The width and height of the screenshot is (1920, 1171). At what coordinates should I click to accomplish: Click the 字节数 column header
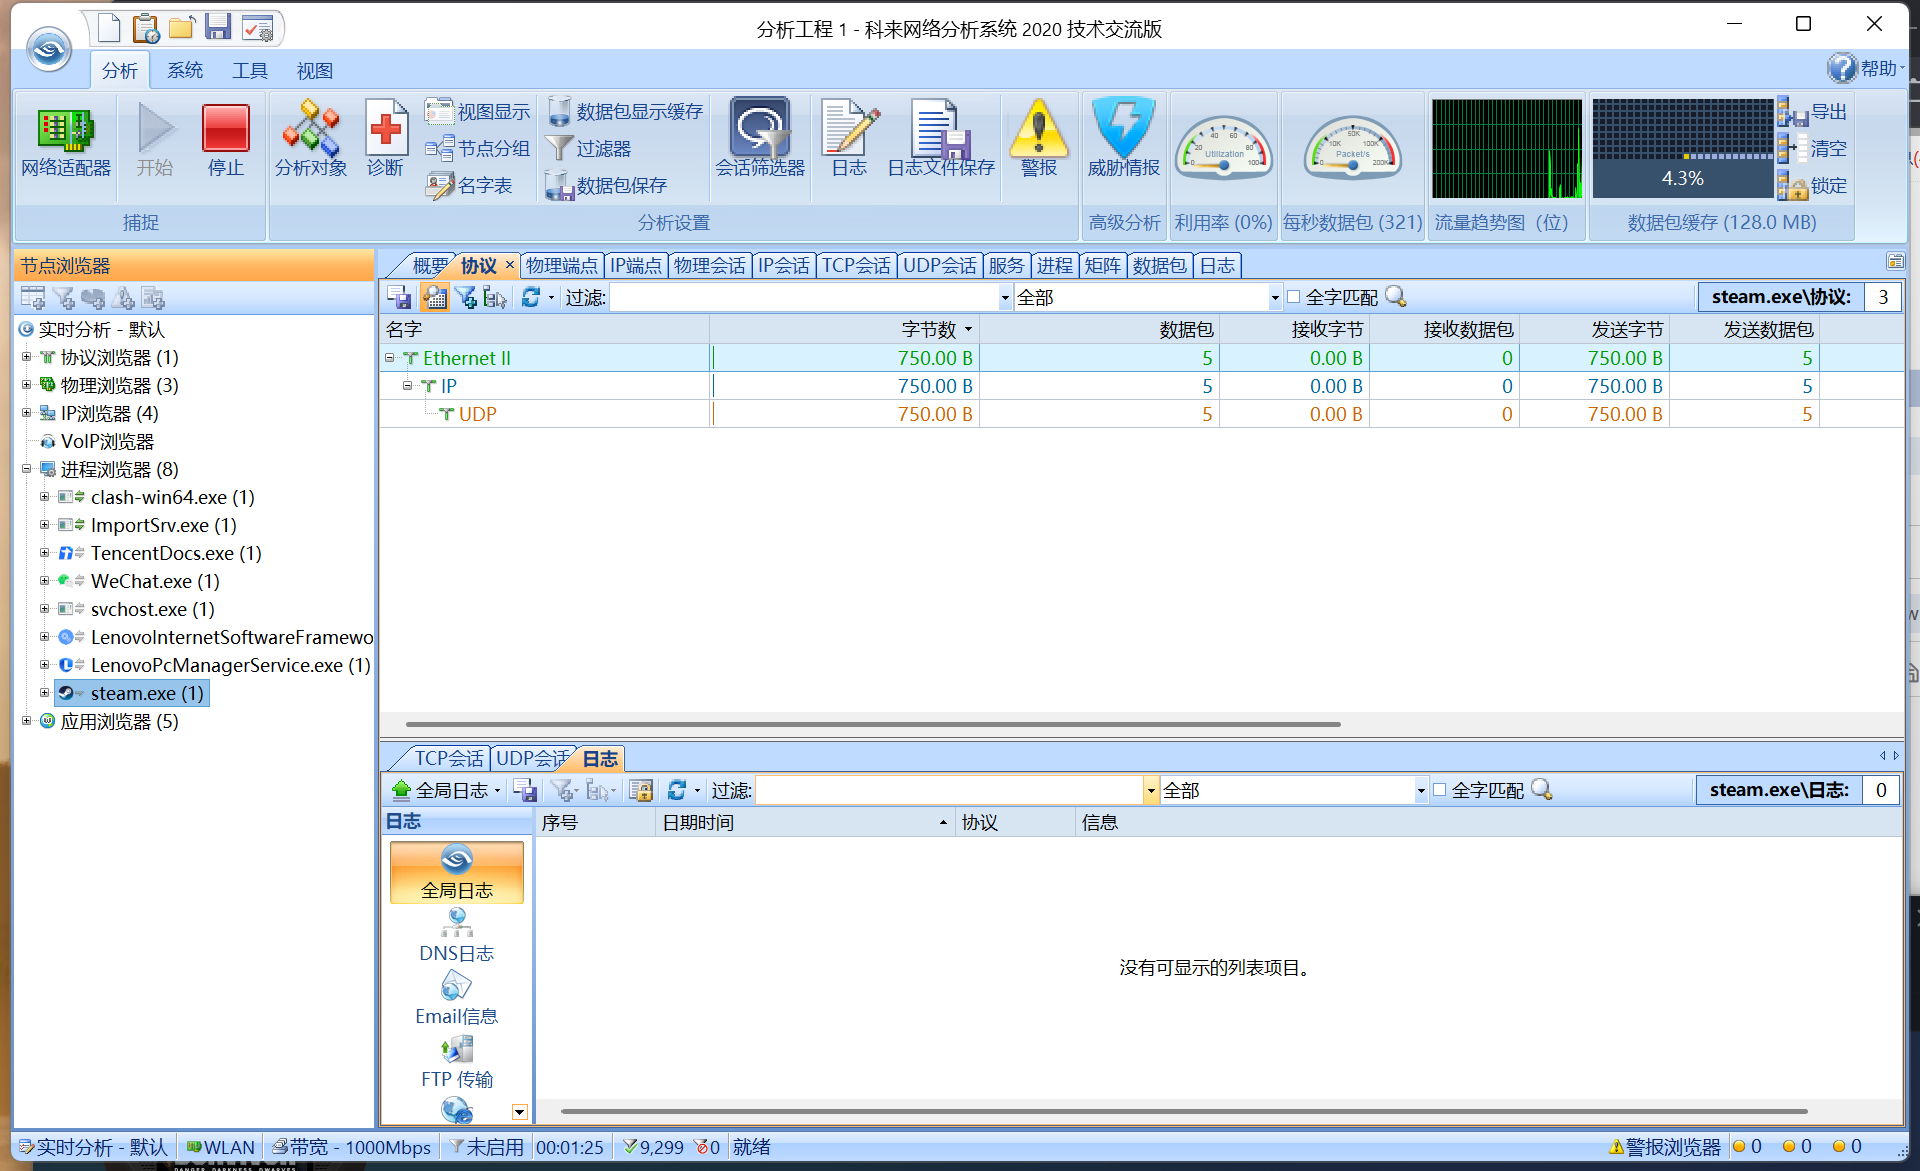click(x=928, y=329)
